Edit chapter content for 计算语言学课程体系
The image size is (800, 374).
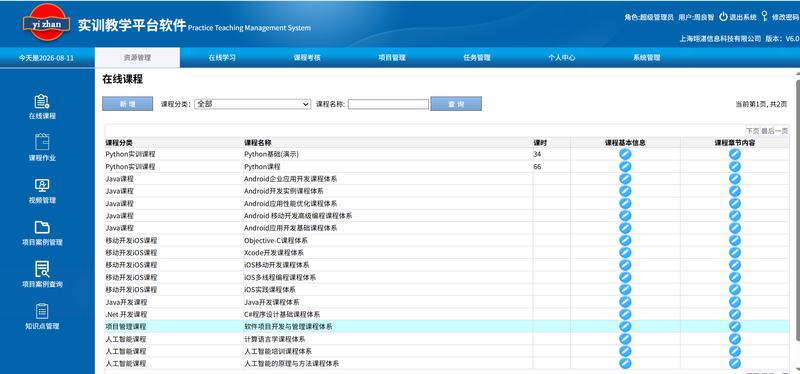click(735, 339)
